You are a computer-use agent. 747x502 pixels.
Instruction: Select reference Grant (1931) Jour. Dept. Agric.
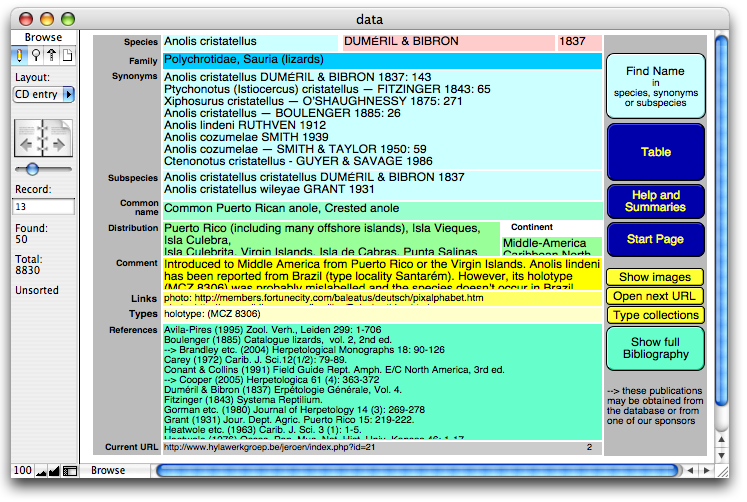tap(289, 420)
